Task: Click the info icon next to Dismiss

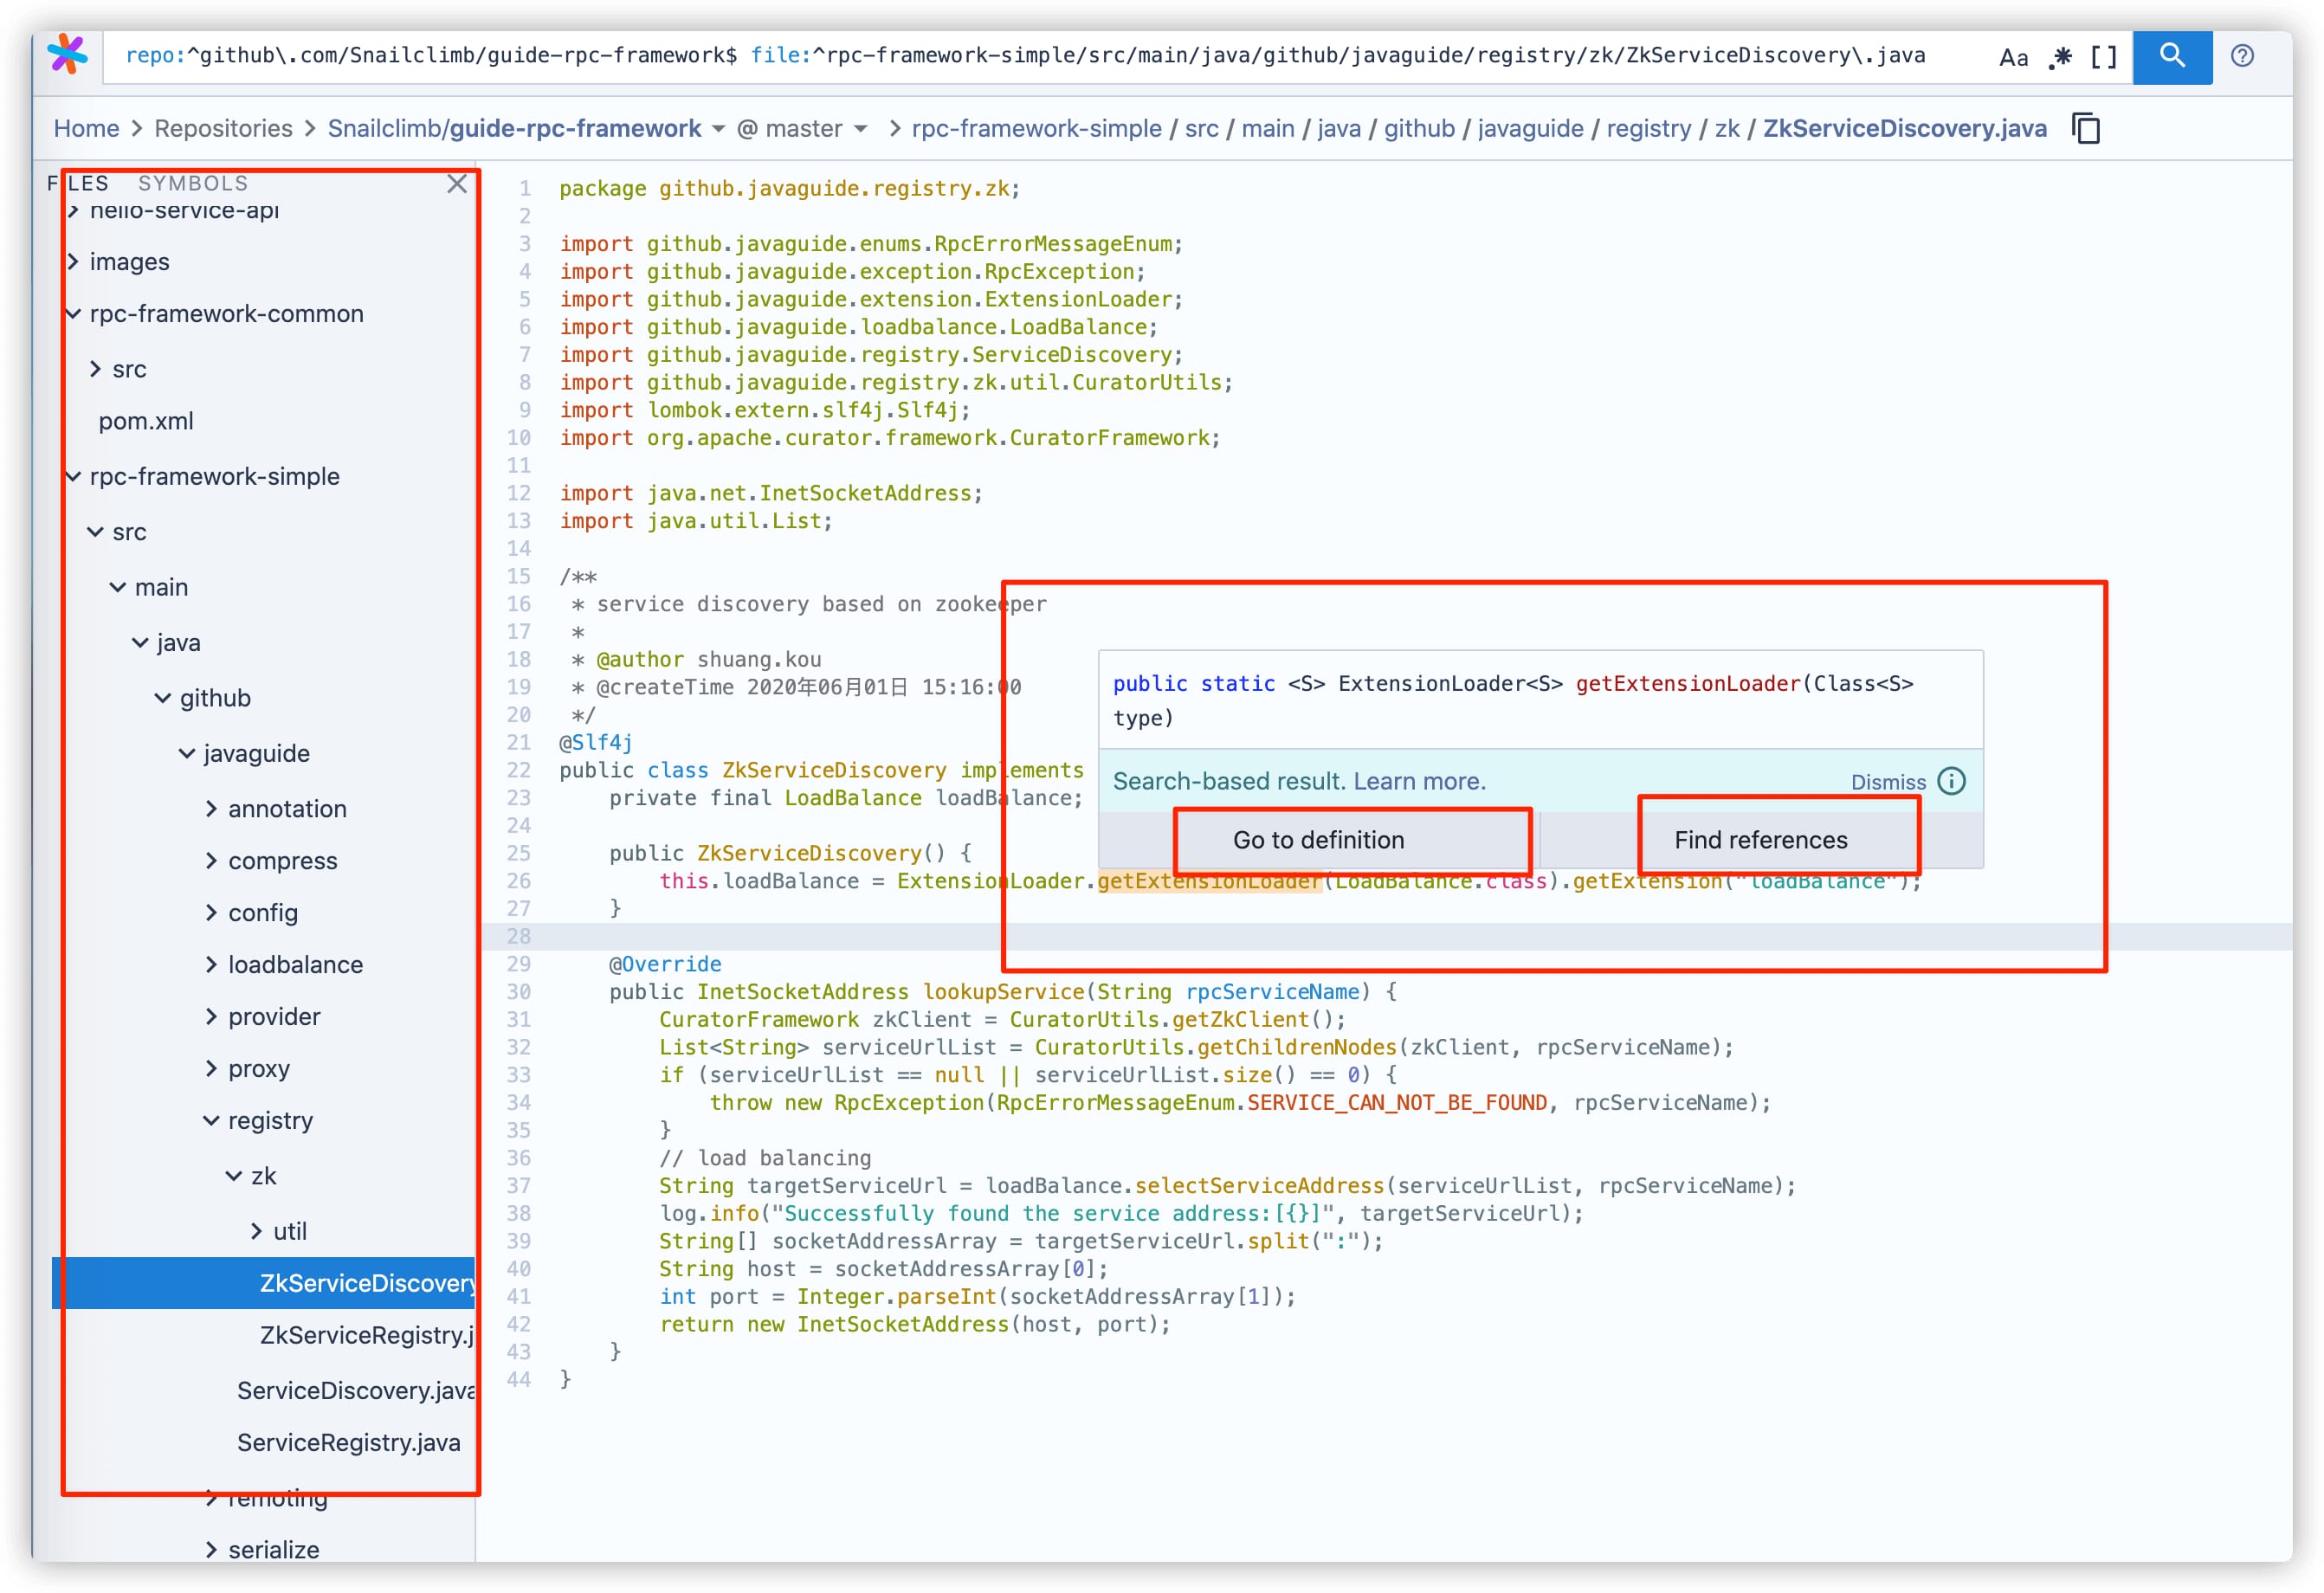Action: click(x=1952, y=781)
